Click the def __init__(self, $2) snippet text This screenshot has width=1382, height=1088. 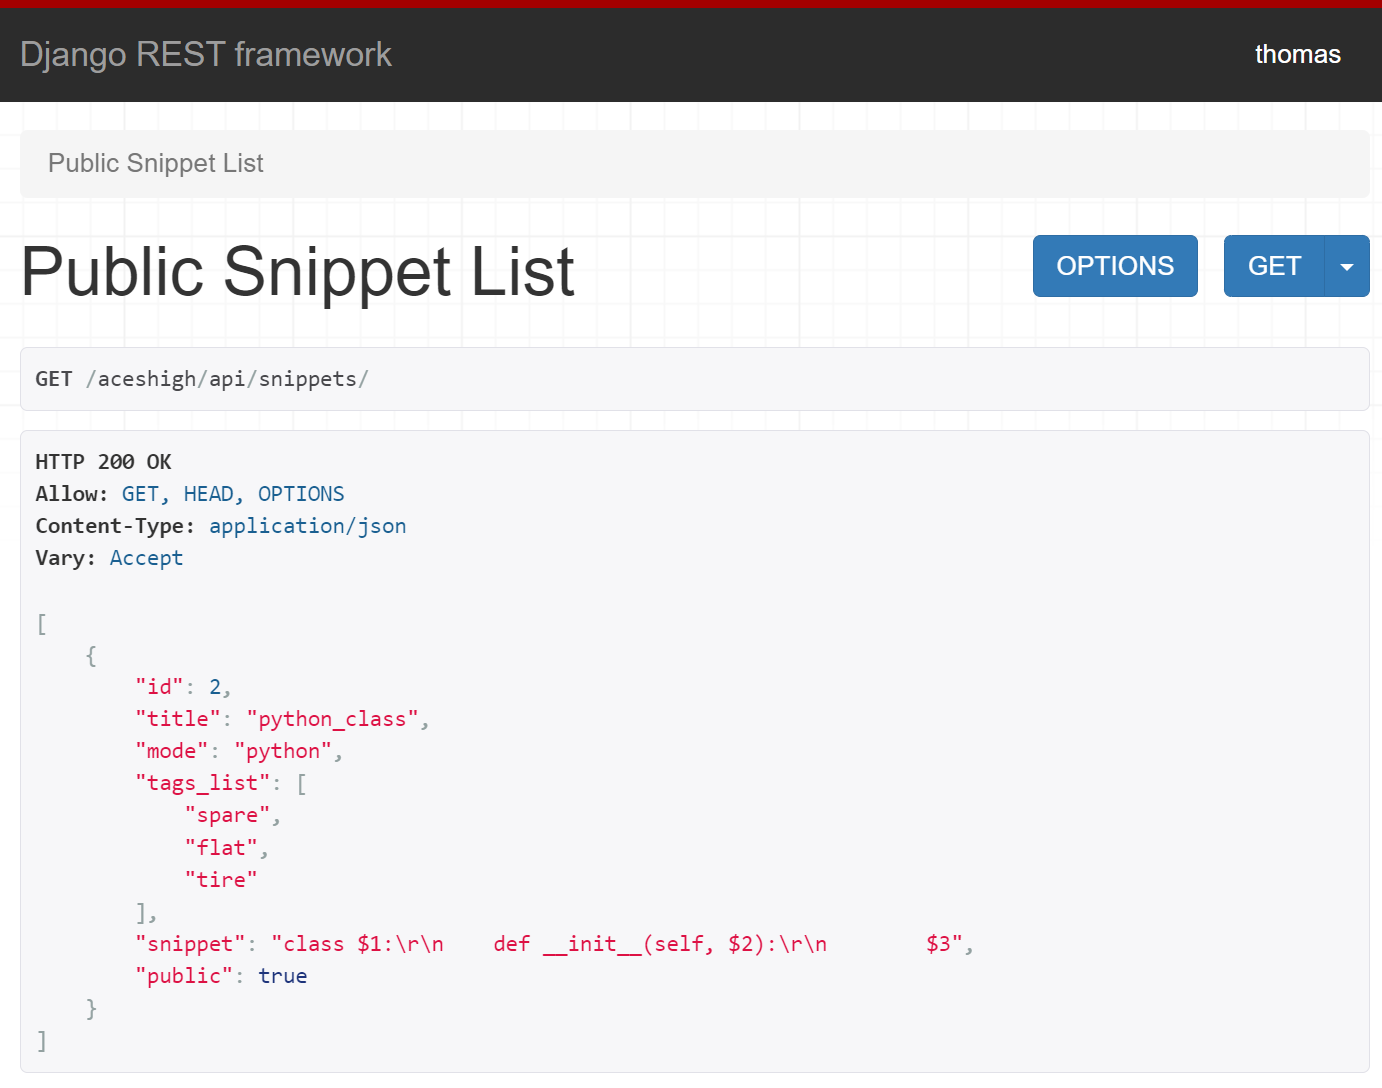coord(631,944)
